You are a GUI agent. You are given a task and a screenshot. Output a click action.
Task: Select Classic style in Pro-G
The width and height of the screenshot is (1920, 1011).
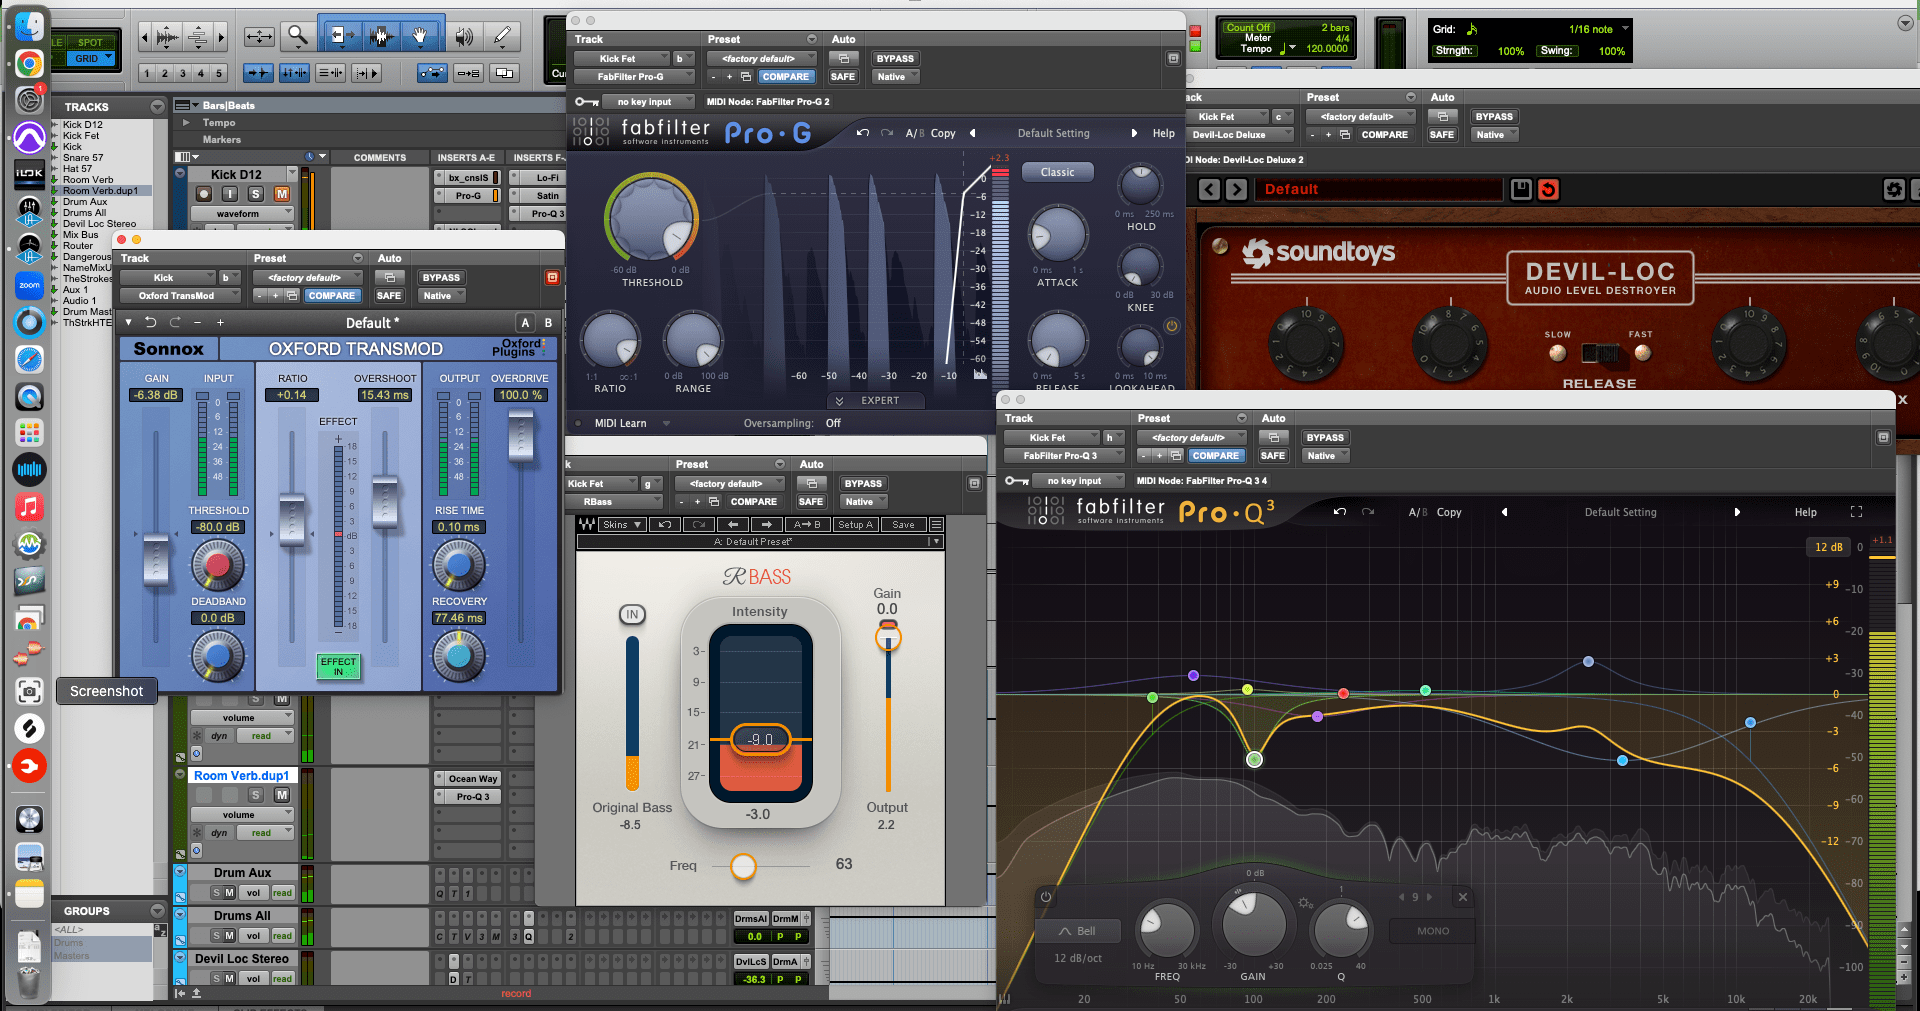pos(1057,172)
